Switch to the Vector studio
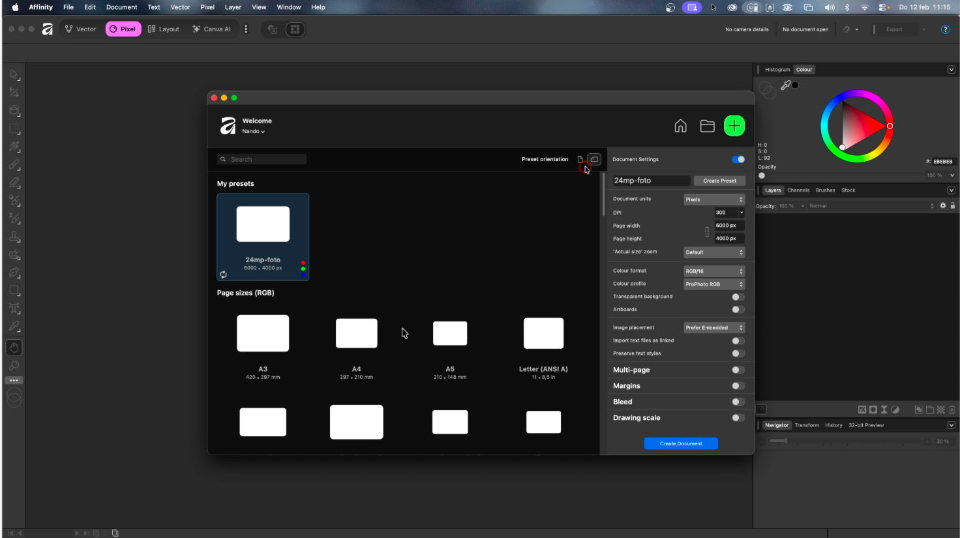The height and width of the screenshot is (538, 960). pyautogui.click(x=80, y=29)
